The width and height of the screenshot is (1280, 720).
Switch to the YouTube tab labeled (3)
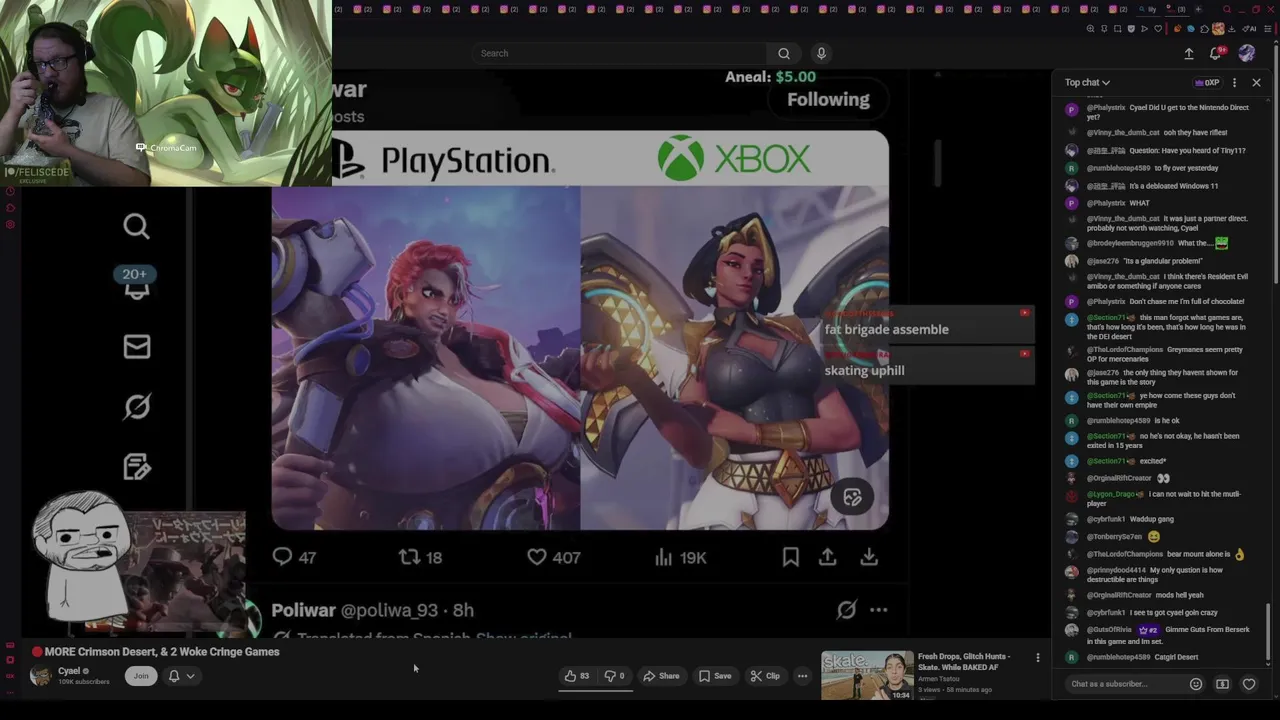[x=1177, y=10]
